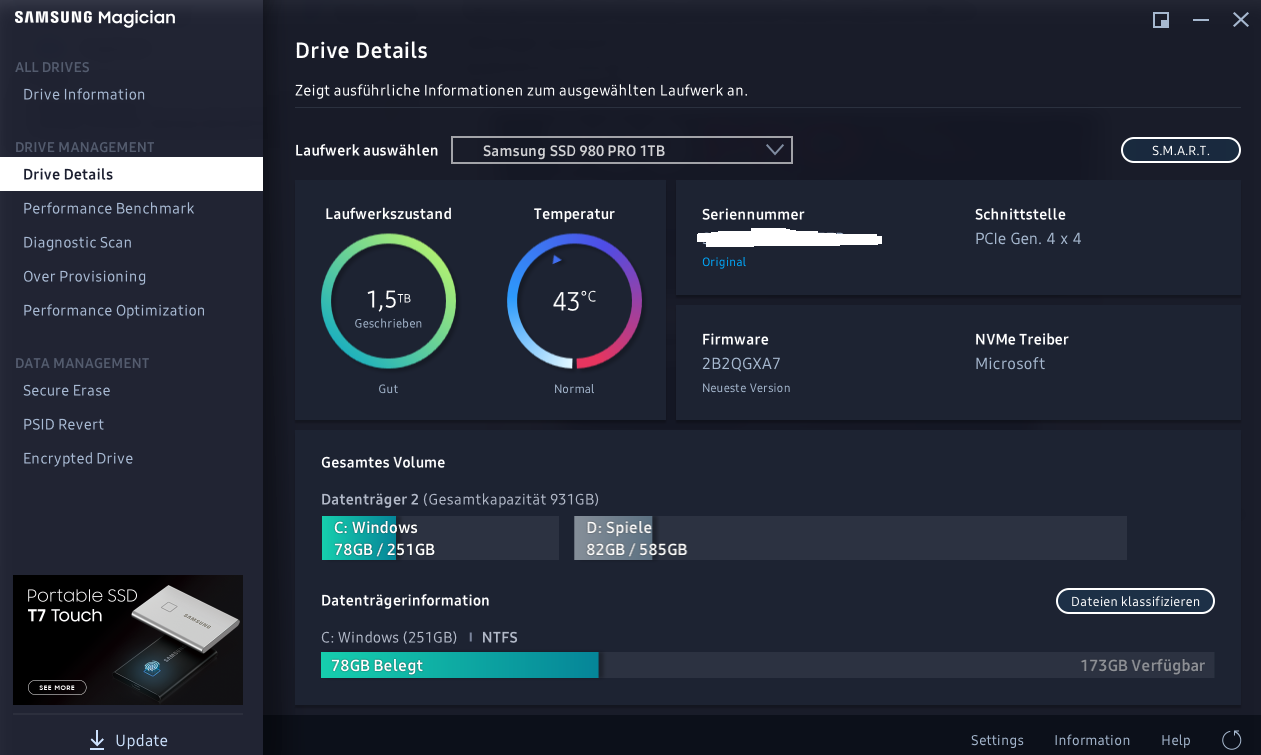The width and height of the screenshot is (1261, 755).
Task: Switch to the compact window mode icon
Action: coord(1161,20)
